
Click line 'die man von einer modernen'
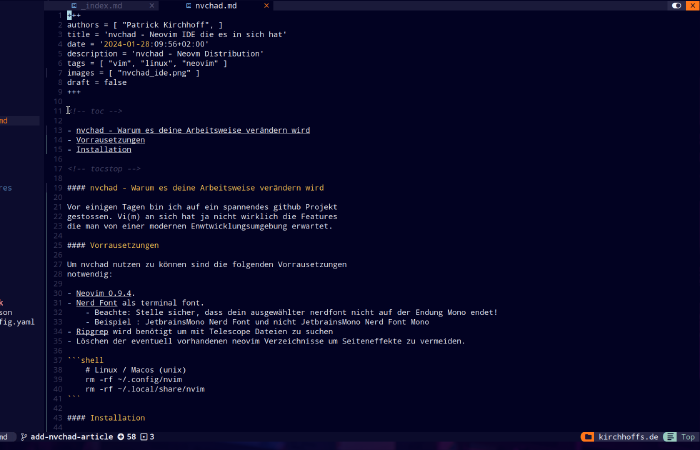[200, 226]
